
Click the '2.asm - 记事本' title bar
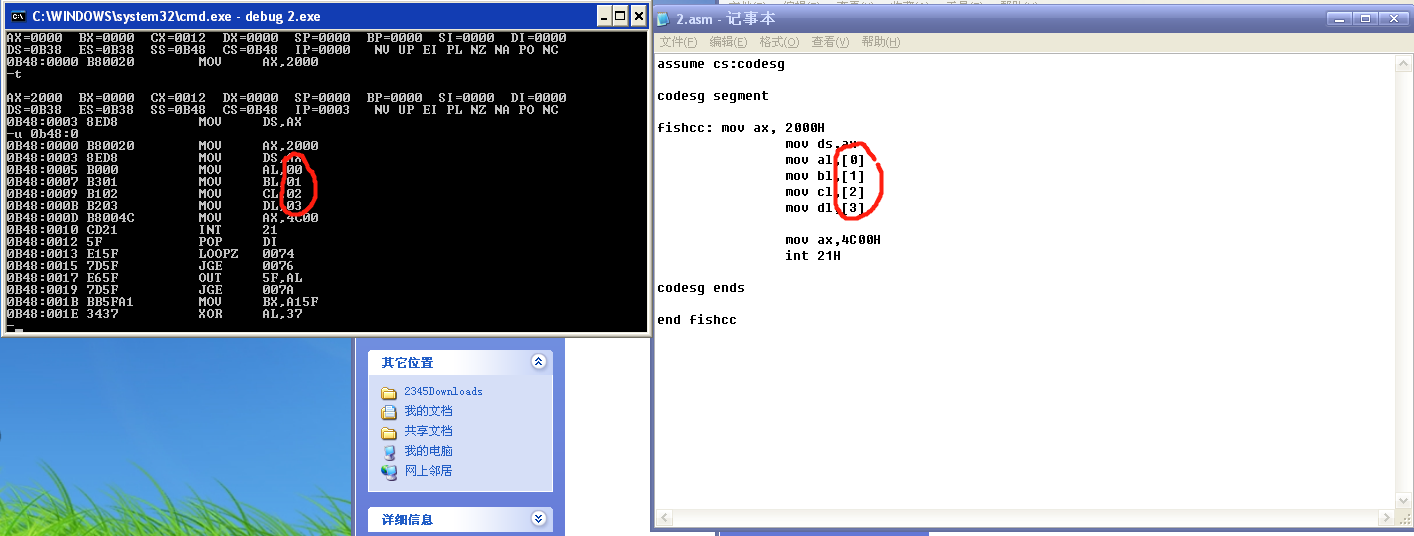coord(726,18)
